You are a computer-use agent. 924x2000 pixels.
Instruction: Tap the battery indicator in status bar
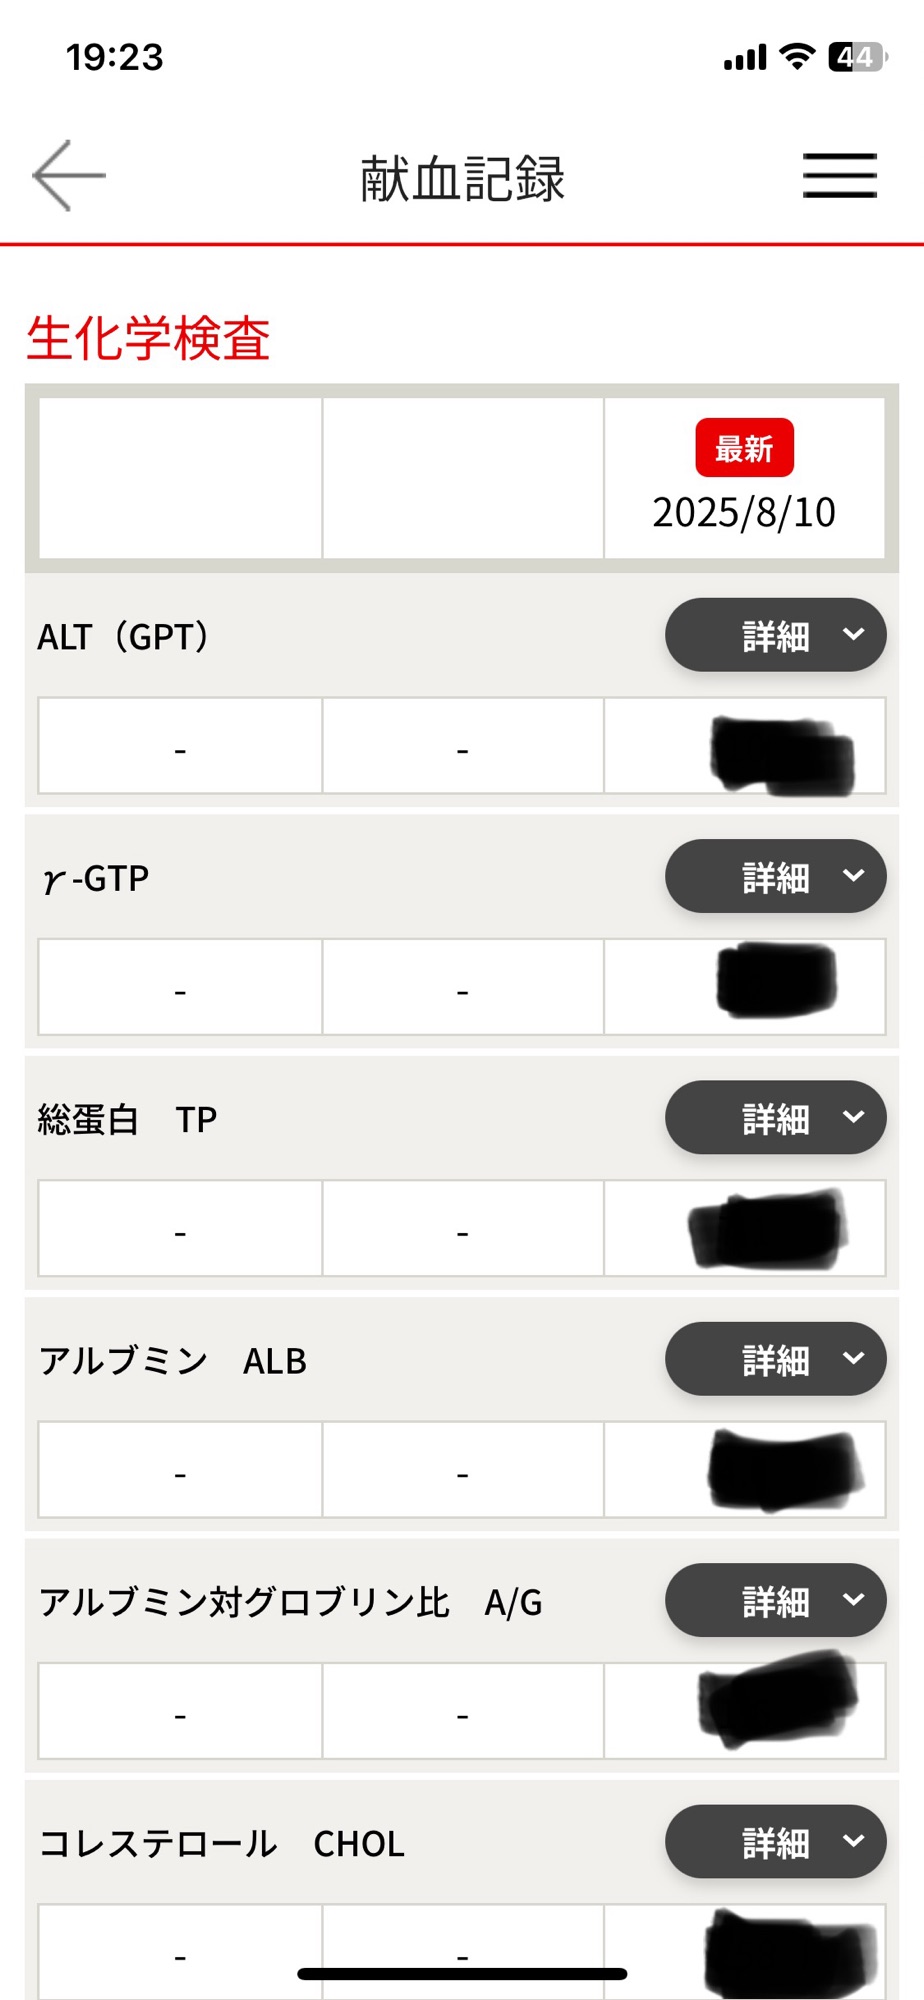[x=857, y=57]
